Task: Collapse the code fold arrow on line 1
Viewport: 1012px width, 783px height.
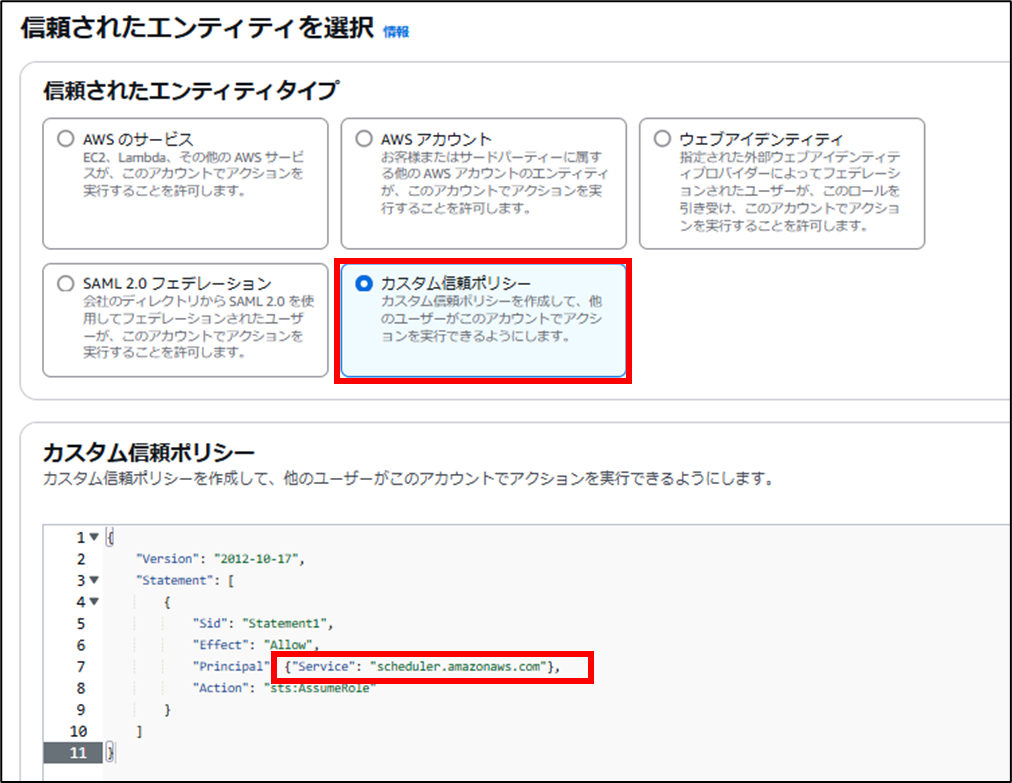Action: coord(94,537)
